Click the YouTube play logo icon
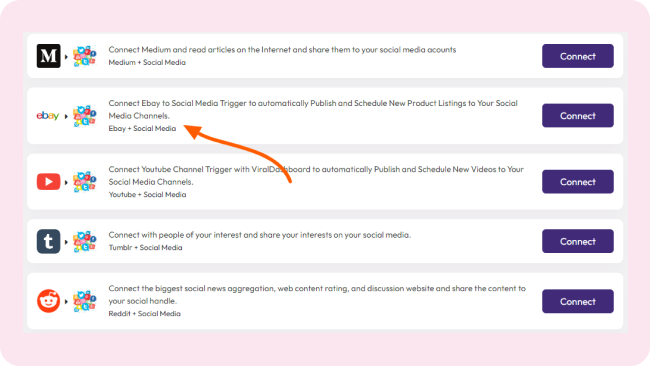Screen dimensions: 650x366 click(49, 182)
